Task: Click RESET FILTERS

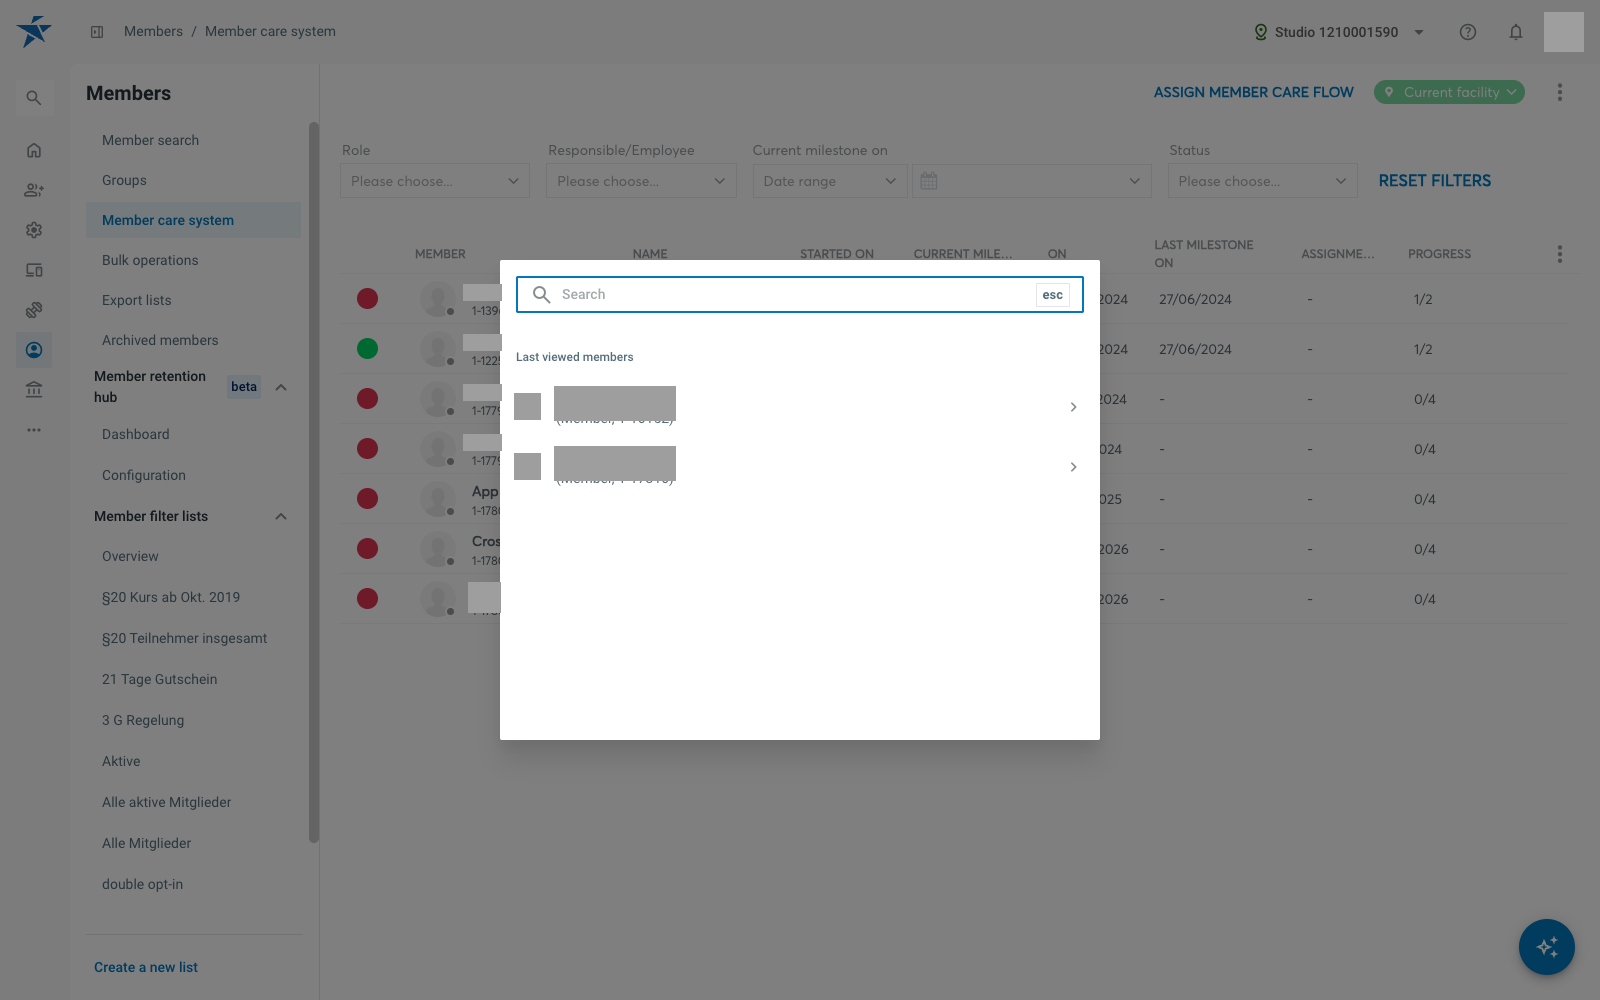Action: (1434, 181)
